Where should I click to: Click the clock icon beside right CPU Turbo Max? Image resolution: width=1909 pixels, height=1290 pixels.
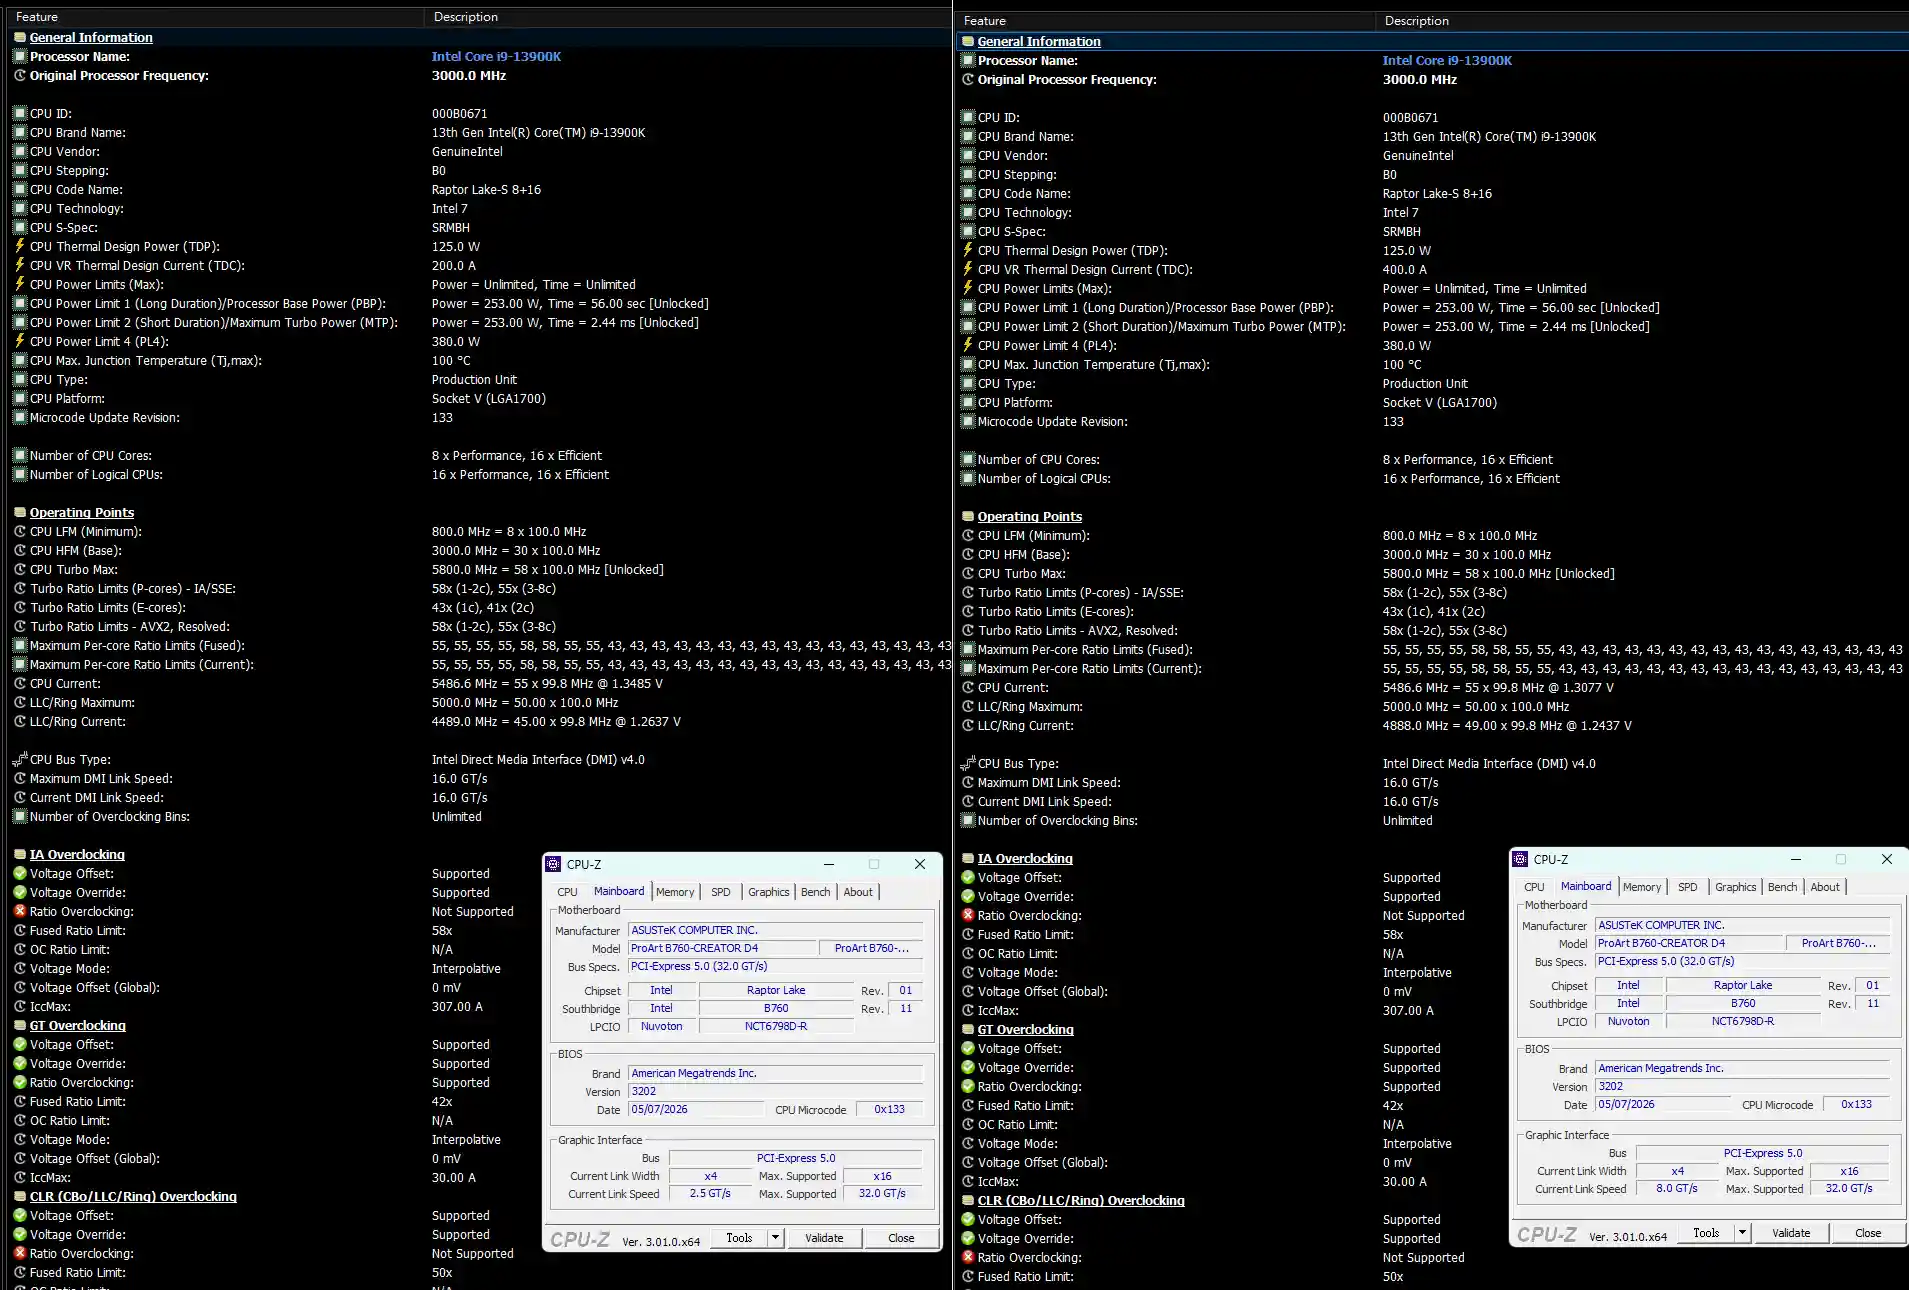tap(968, 573)
